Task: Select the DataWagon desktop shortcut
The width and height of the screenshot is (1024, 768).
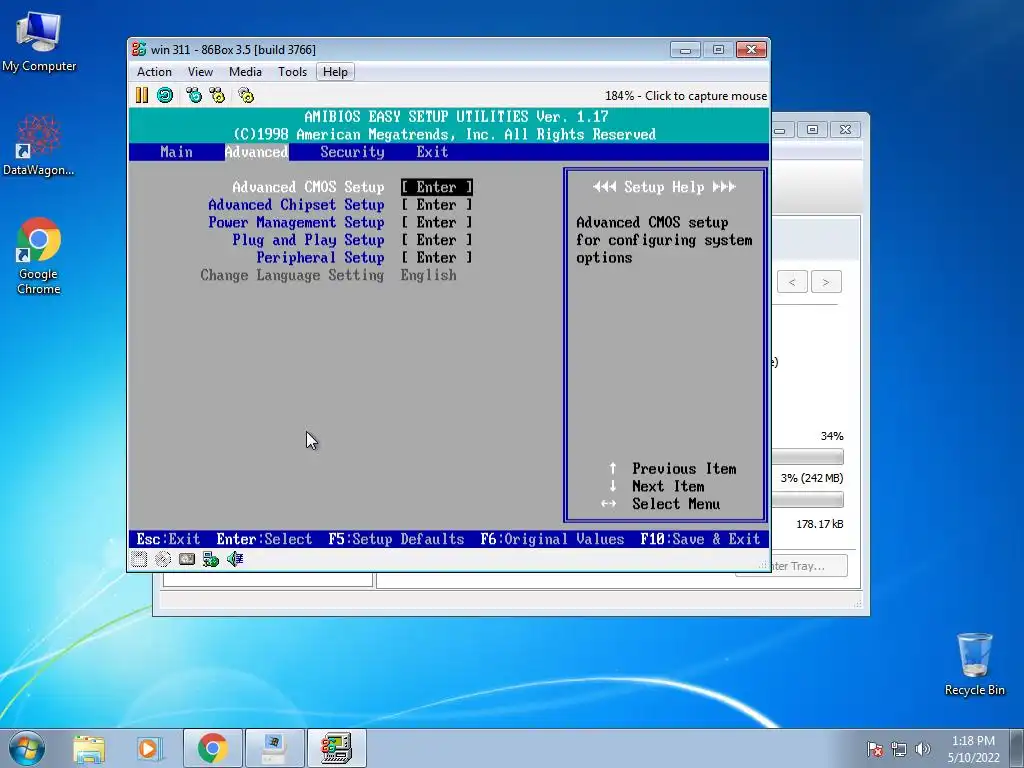Action: [38, 146]
